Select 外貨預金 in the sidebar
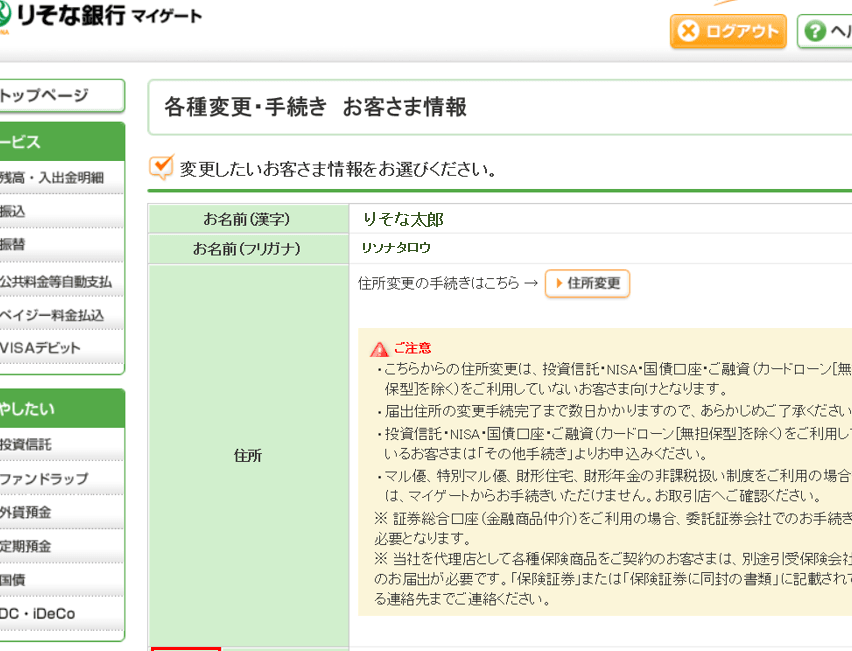The image size is (852, 651). click(x=27, y=512)
